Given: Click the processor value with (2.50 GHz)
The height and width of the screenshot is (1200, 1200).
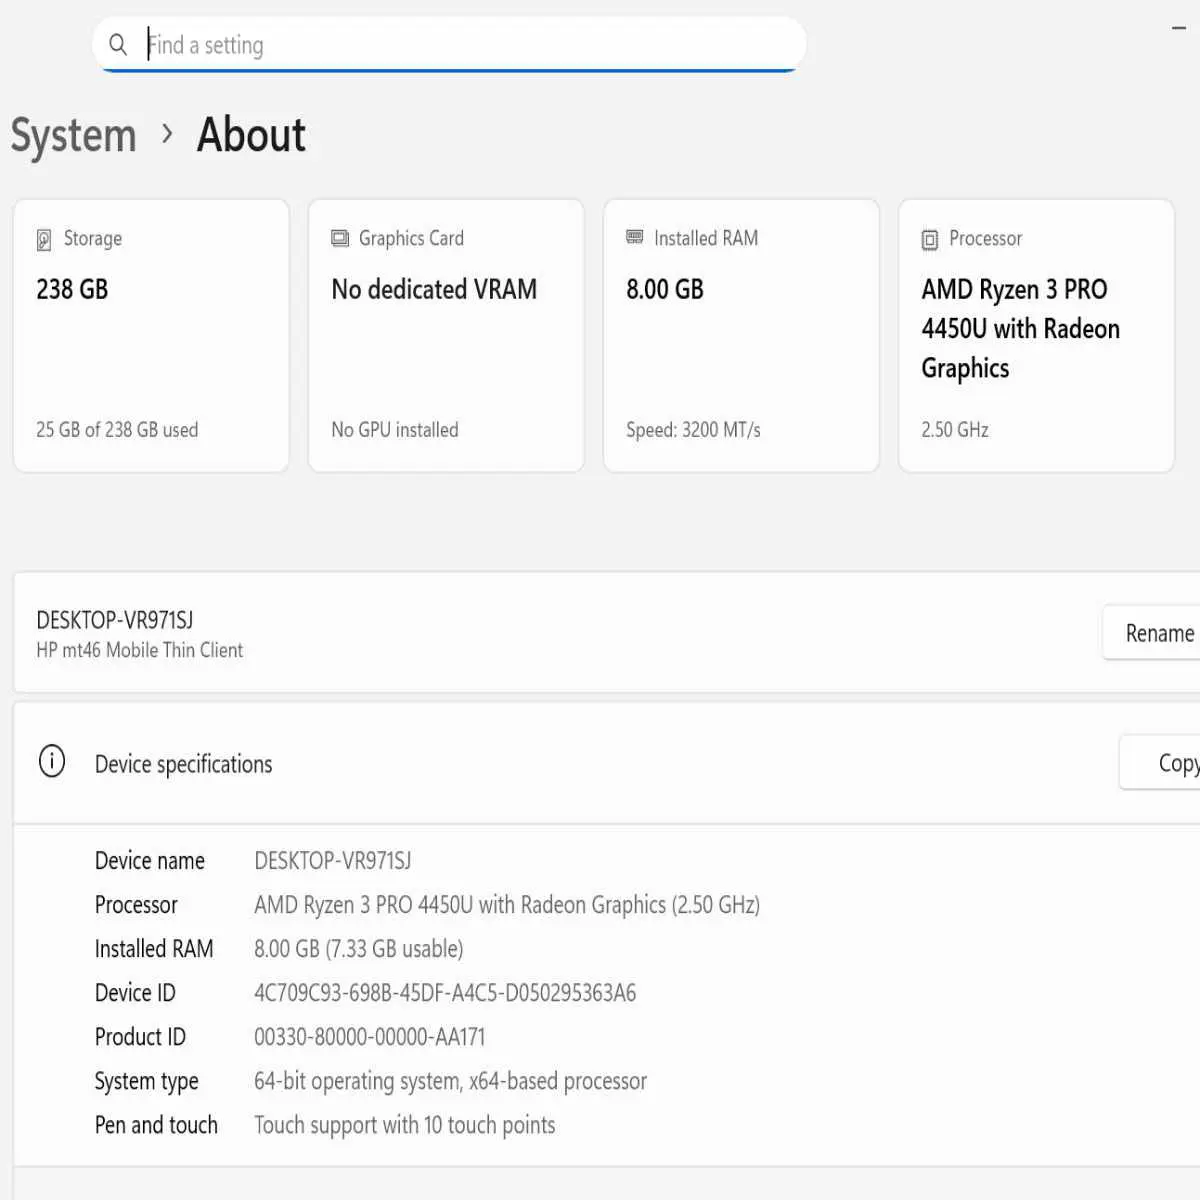Looking at the screenshot, I should coord(507,905).
